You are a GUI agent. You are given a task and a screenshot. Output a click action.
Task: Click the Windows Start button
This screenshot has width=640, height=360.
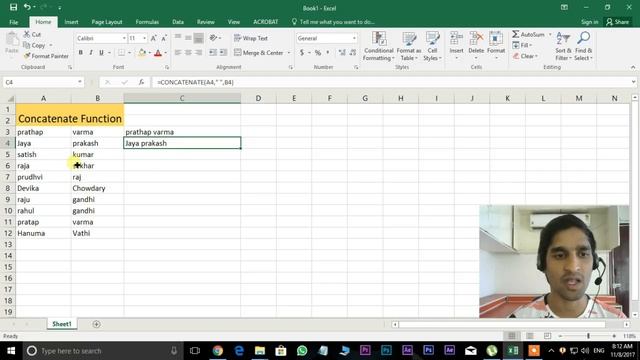click(11, 351)
